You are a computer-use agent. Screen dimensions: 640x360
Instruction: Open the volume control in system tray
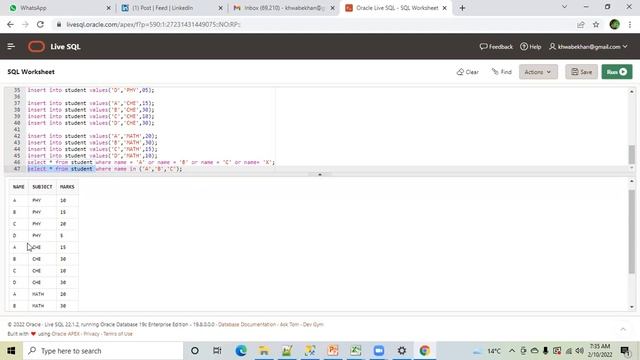coord(579,351)
